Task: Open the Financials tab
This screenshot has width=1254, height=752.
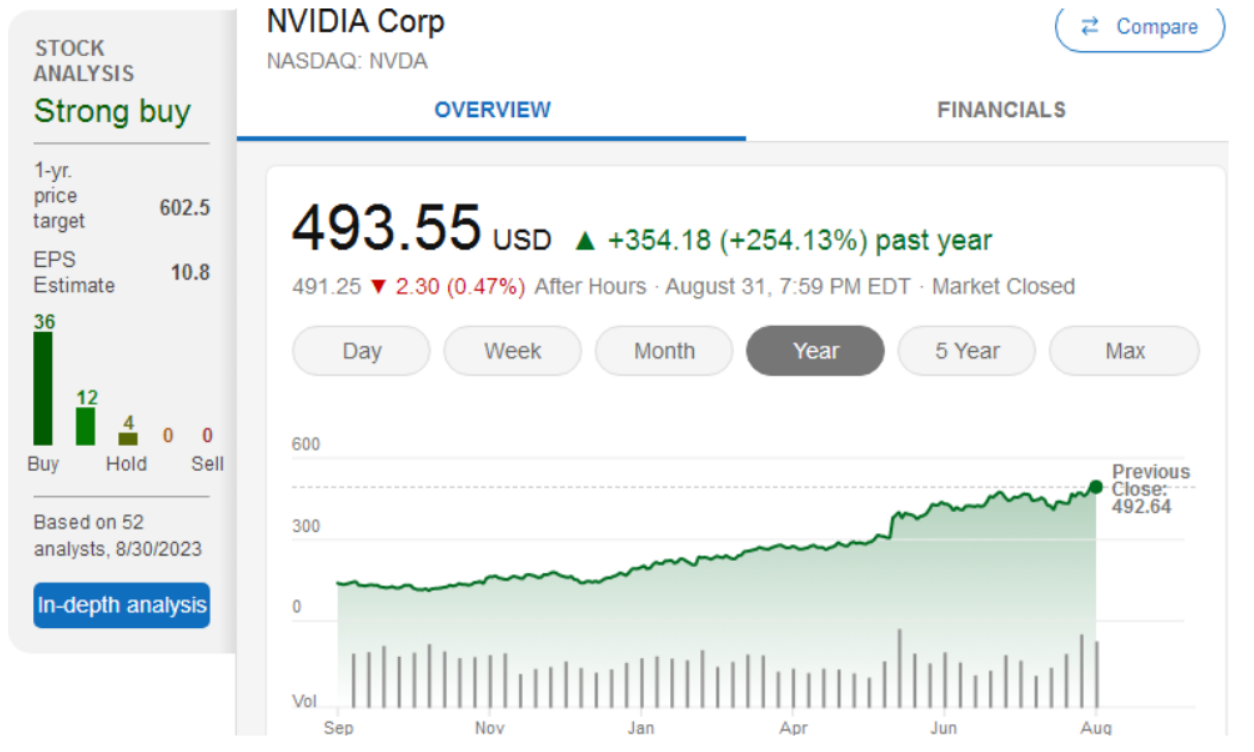Action: point(1001,110)
